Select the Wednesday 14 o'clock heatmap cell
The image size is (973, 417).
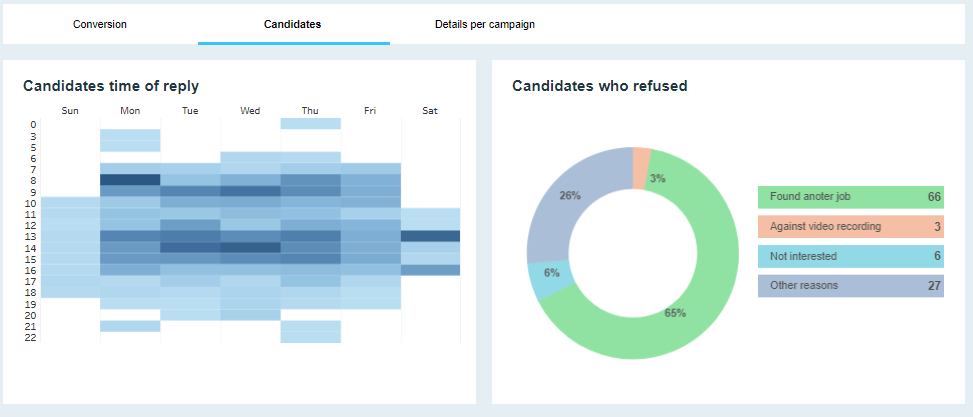tap(250, 247)
